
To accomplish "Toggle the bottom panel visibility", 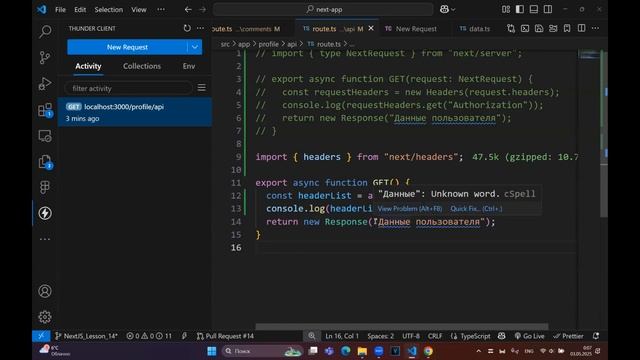I will point(533,9).
